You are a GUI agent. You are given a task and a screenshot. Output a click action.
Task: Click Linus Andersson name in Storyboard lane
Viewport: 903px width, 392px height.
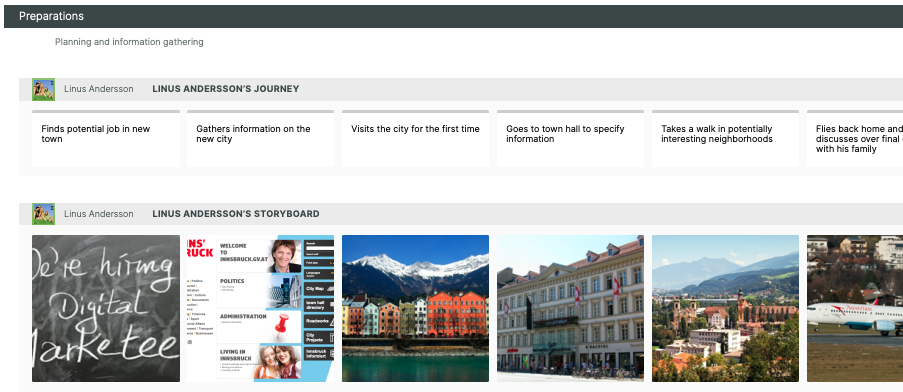(98, 214)
